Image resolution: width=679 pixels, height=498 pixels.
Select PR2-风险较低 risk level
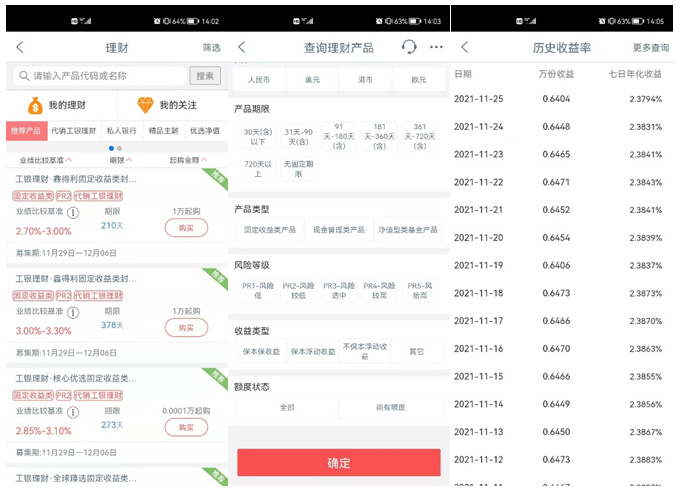click(x=298, y=290)
